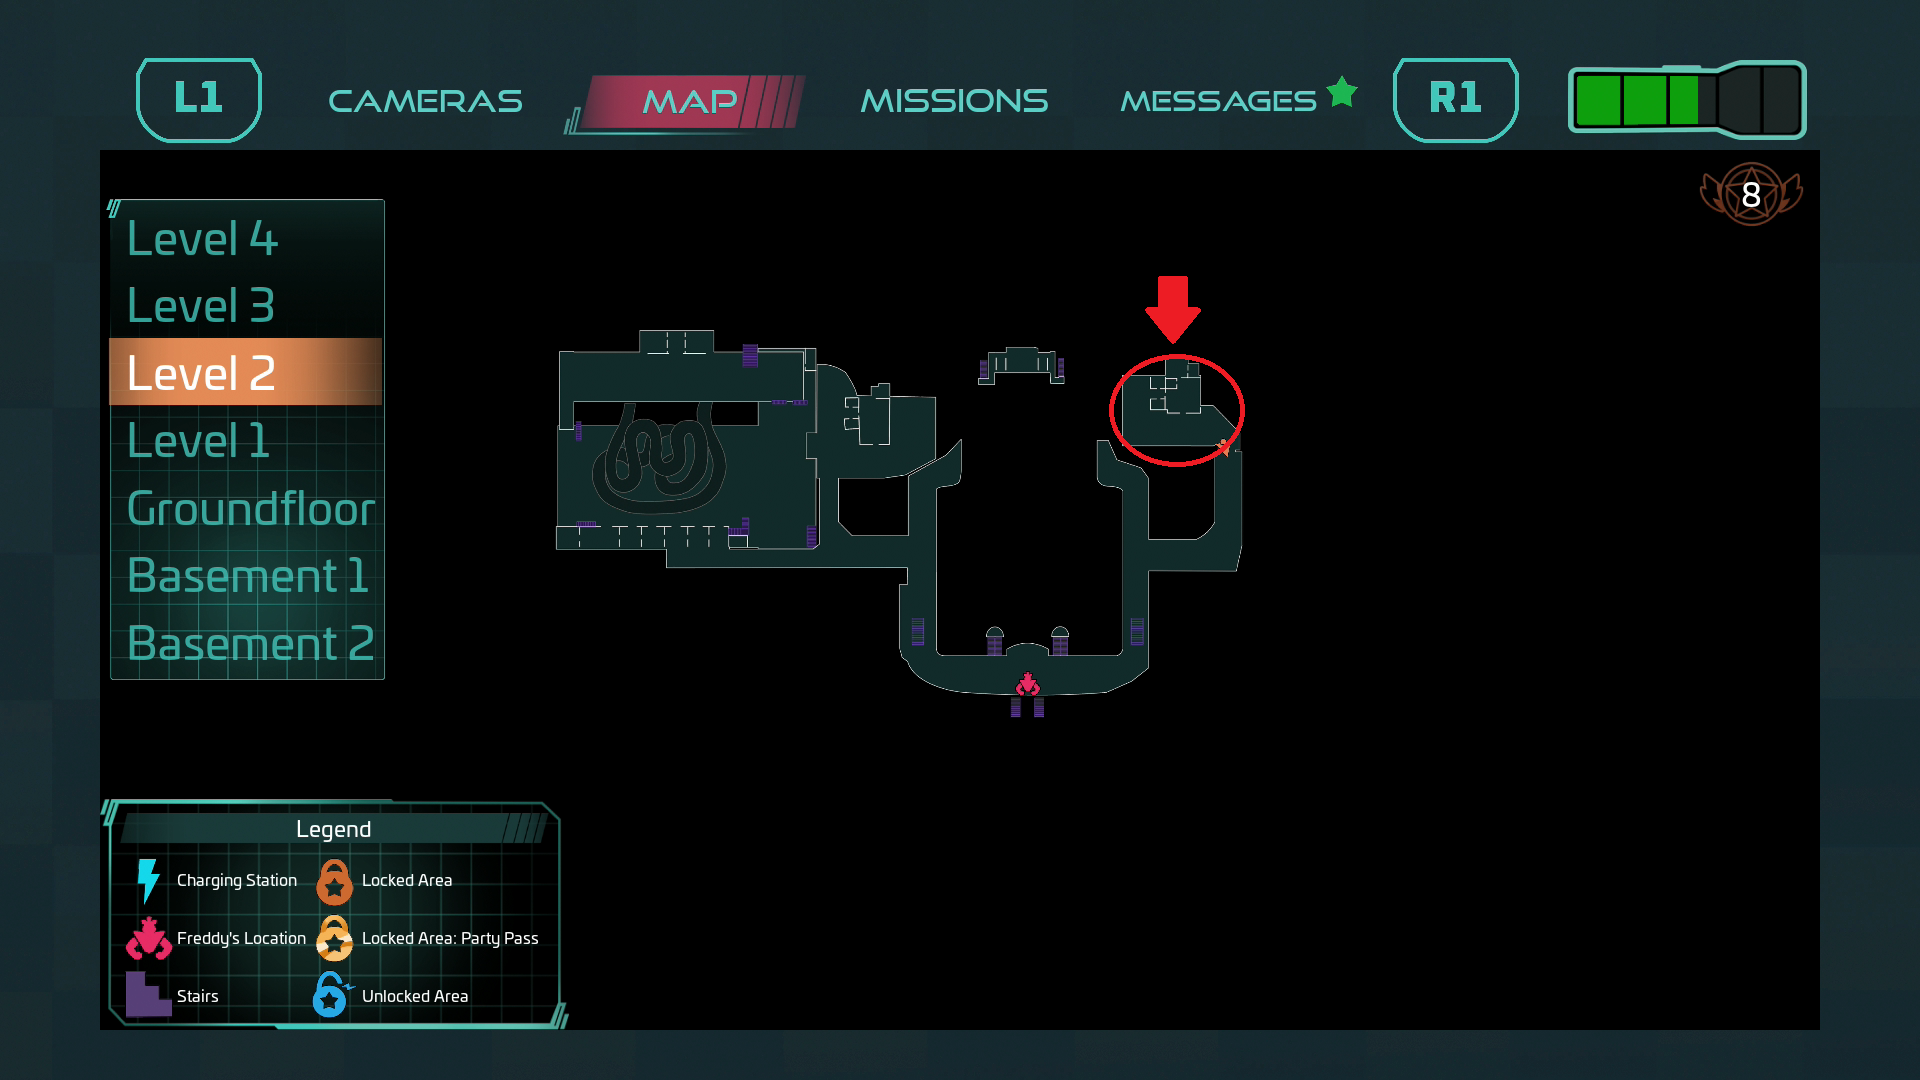Press R1 button on the toolbar
Image resolution: width=1920 pixels, height=1080 pixels.
click(x=1456, y=99)
